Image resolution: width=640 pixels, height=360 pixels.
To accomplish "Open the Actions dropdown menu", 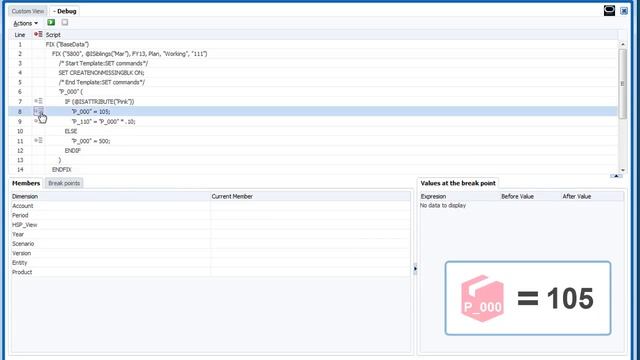I will click(25, 23).
